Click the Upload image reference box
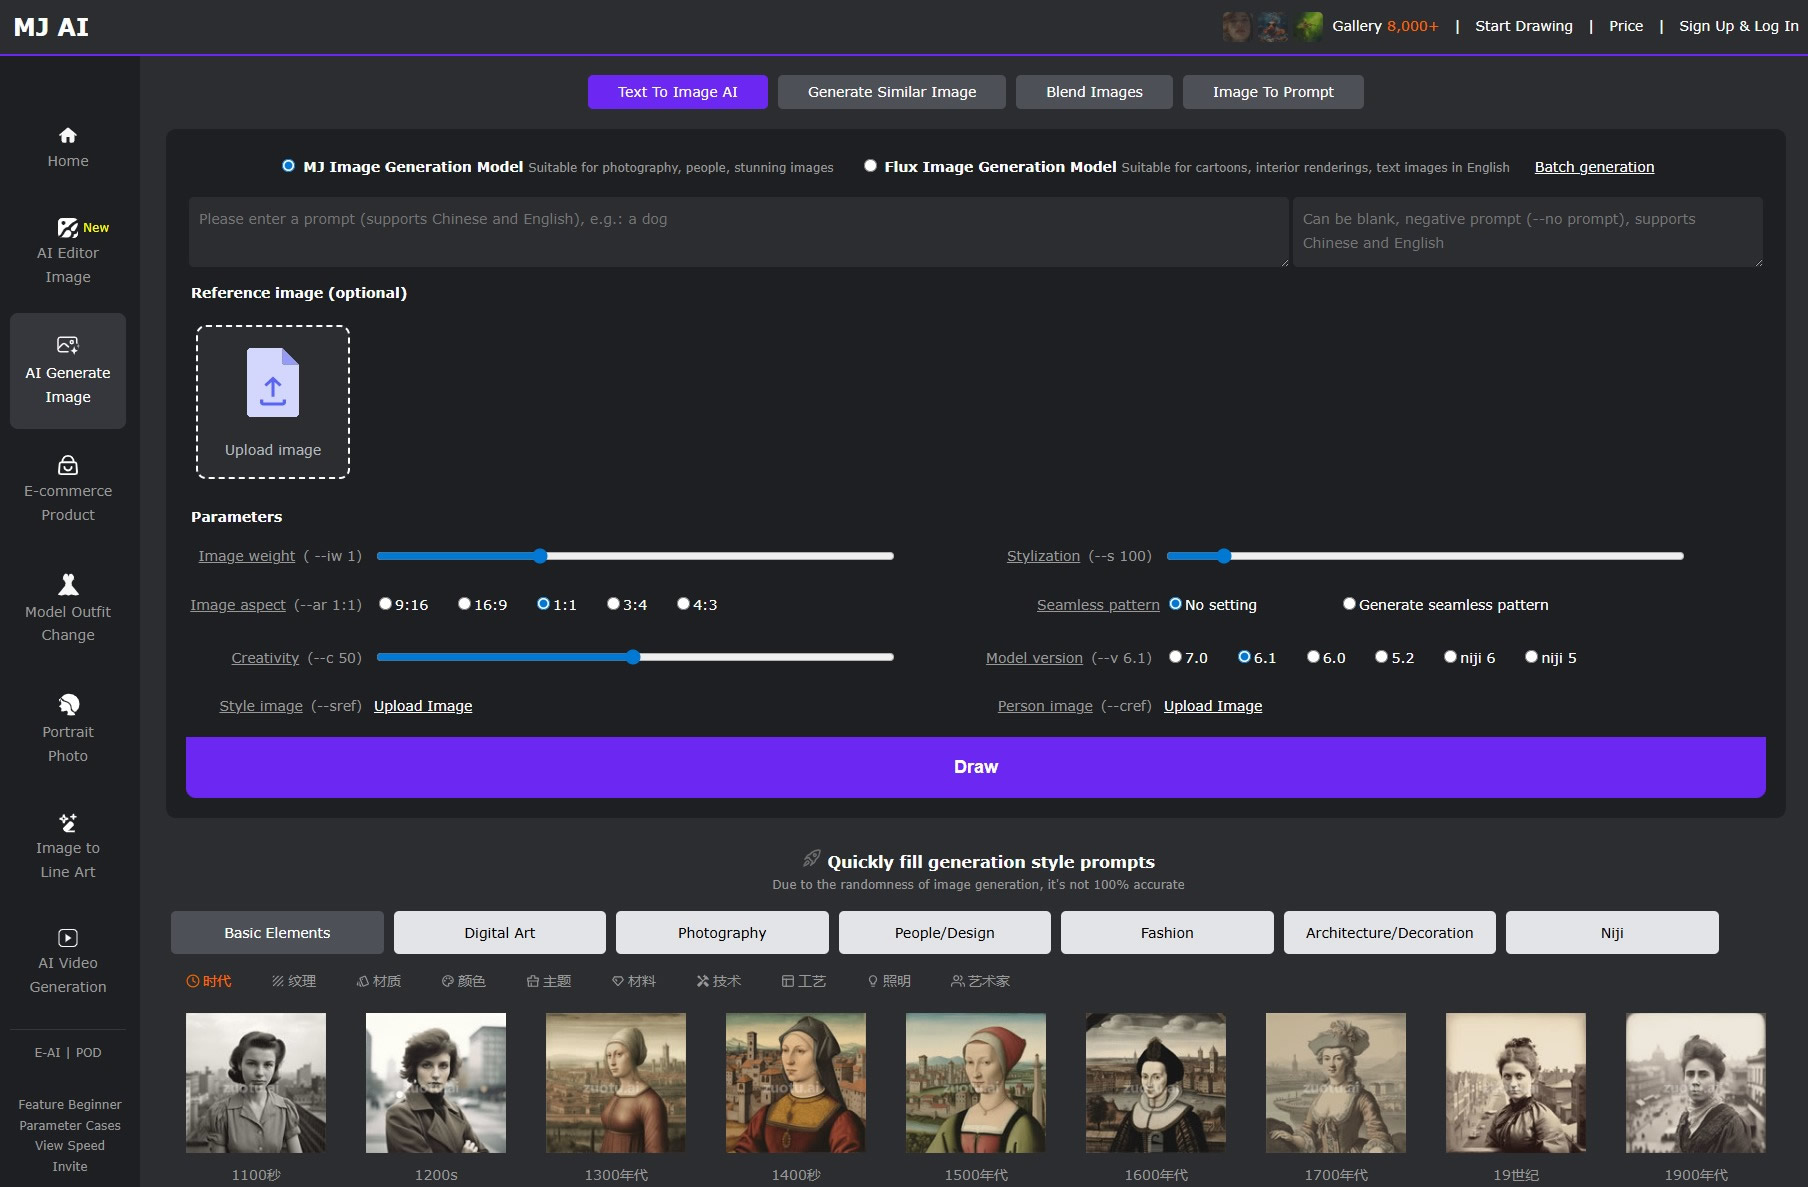This screenshot has height=1187, width=1808. click(272, 401)
